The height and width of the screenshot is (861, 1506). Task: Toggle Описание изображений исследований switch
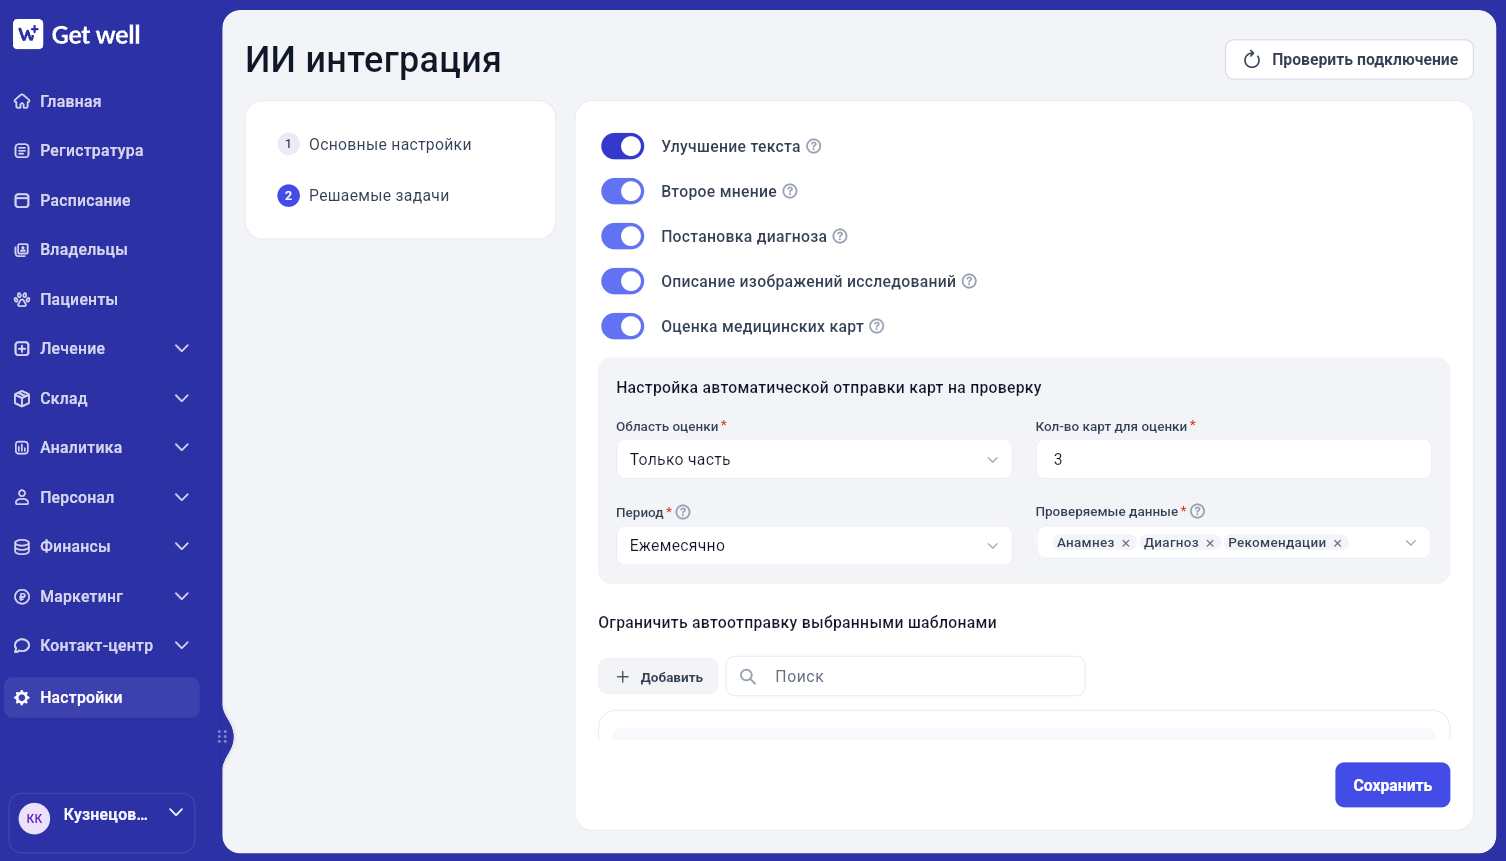click(x=622, y=281)
